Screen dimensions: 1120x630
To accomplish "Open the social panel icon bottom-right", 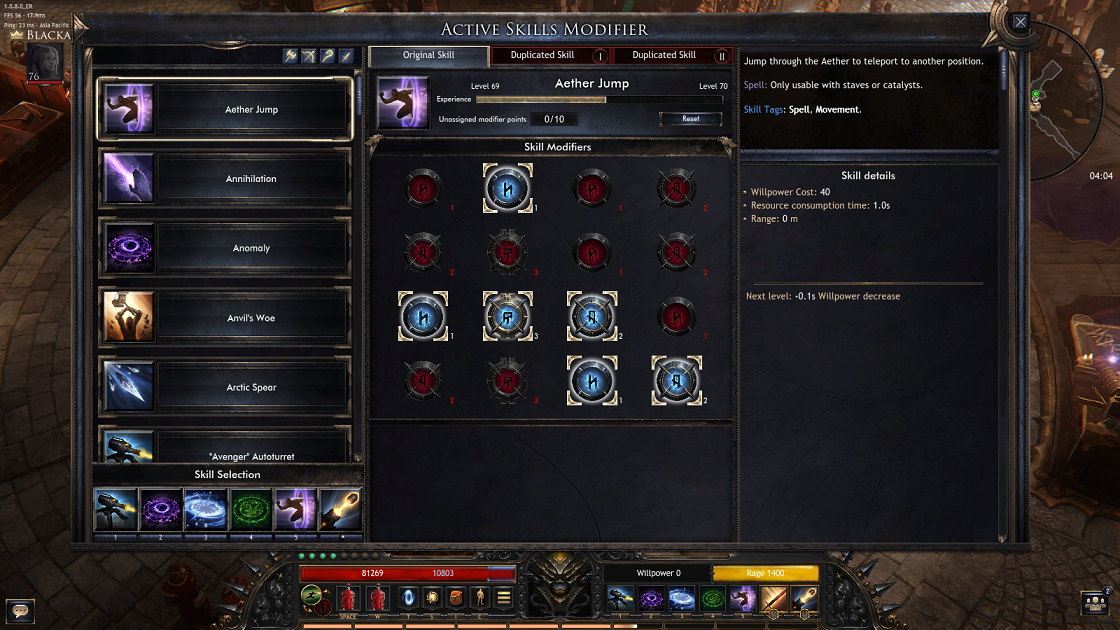I will (1095, 604).
